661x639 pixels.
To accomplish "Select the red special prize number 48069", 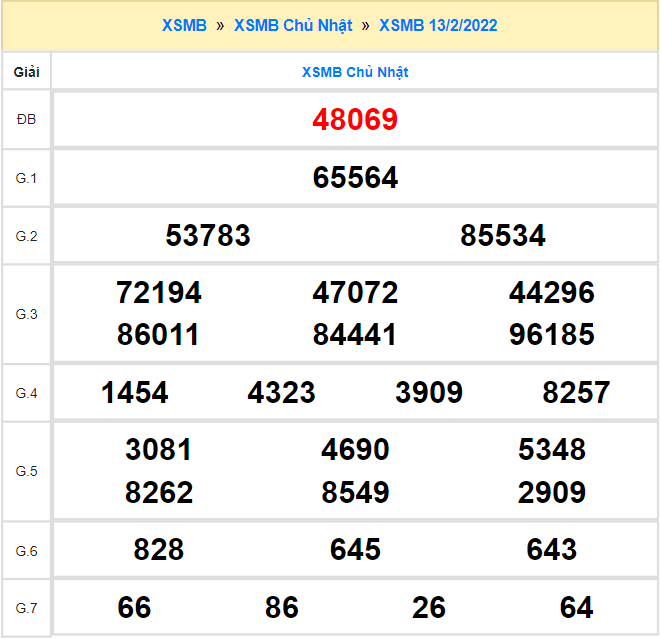I will click(x=355, y=120).
